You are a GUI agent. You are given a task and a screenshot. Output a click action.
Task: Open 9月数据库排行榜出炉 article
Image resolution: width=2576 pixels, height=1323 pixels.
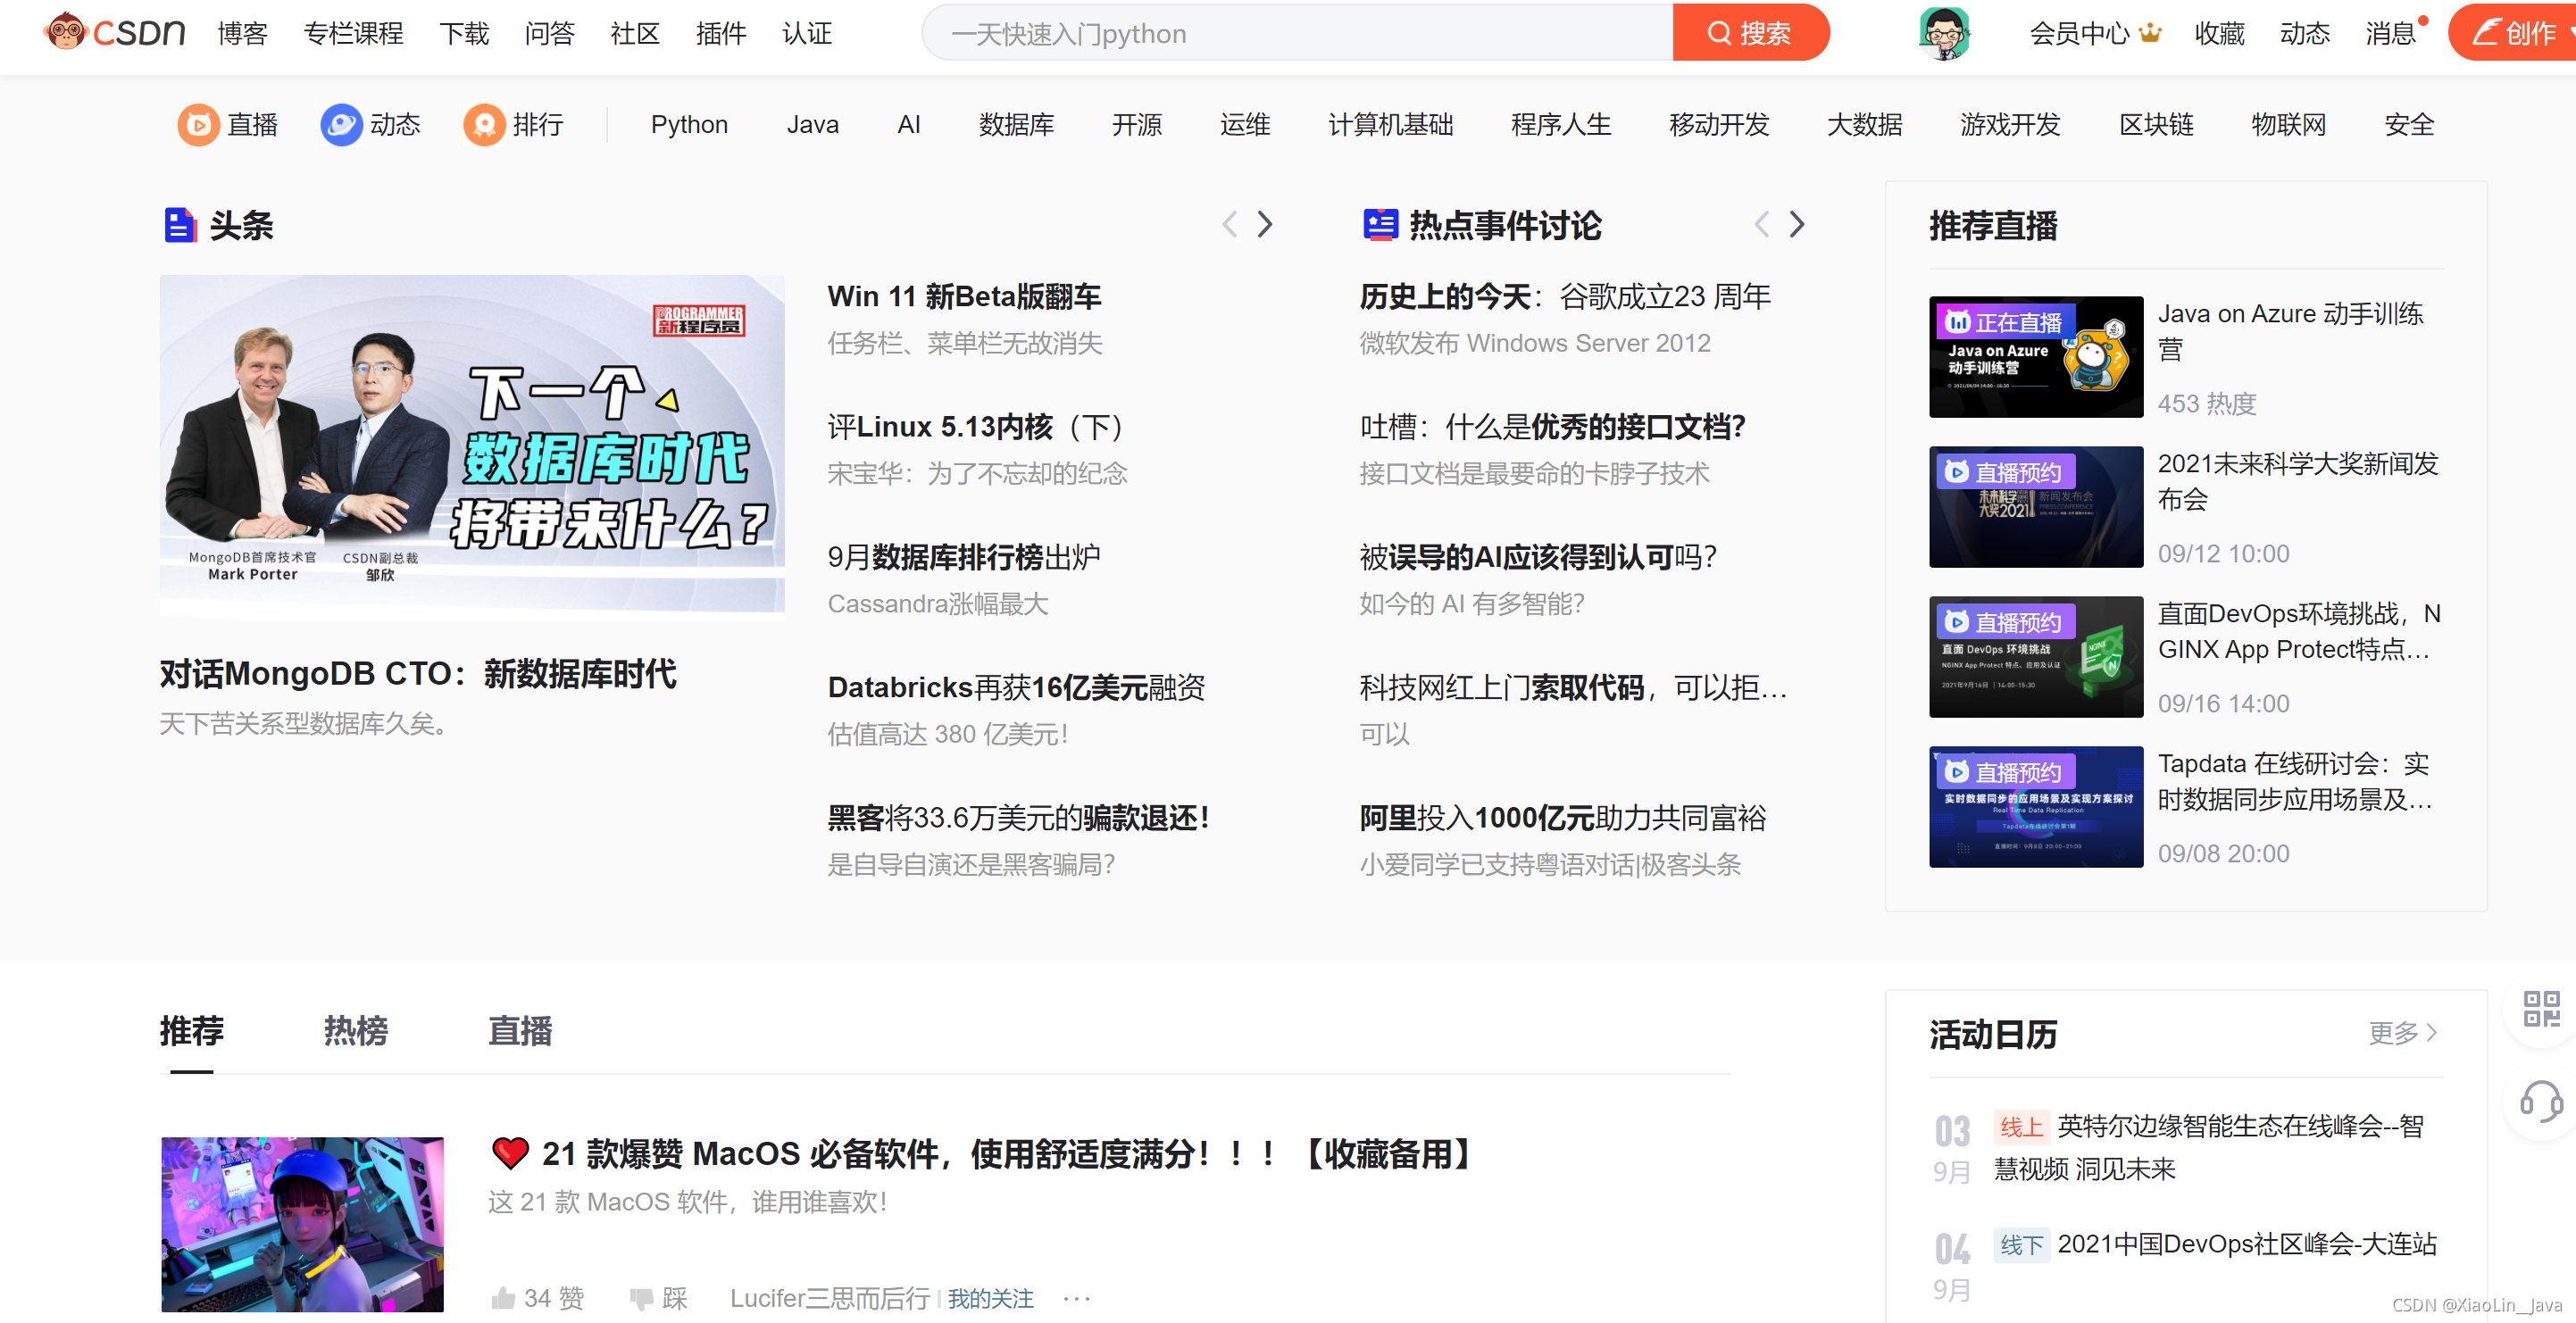click(964, 557)
